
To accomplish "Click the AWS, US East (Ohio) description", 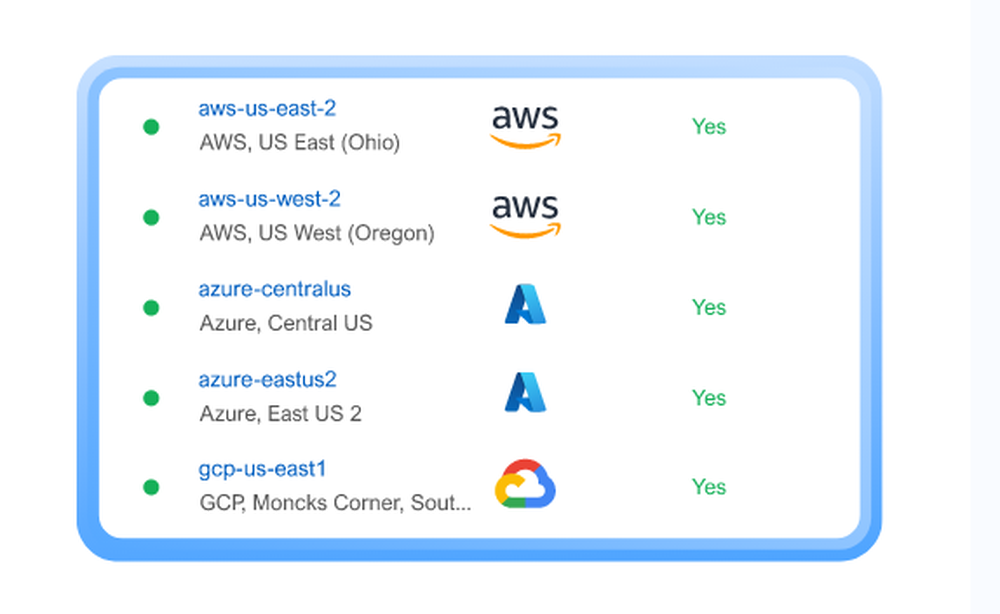I will pyautogui.click(x=300, y=142).
